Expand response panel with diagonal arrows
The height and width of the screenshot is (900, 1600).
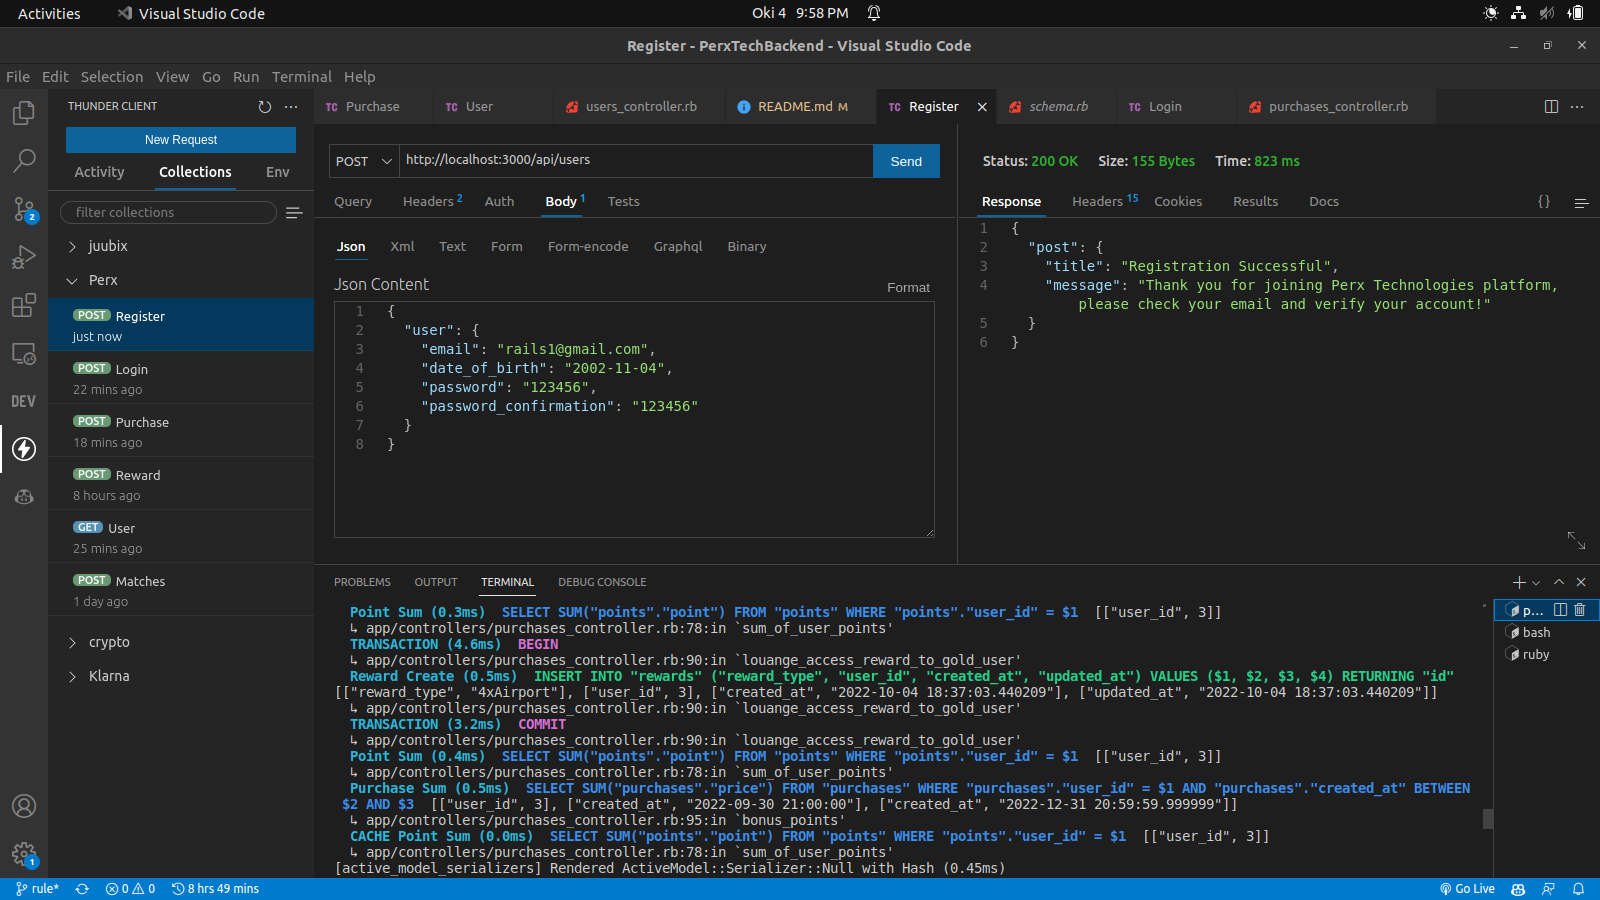[1576, 540]
